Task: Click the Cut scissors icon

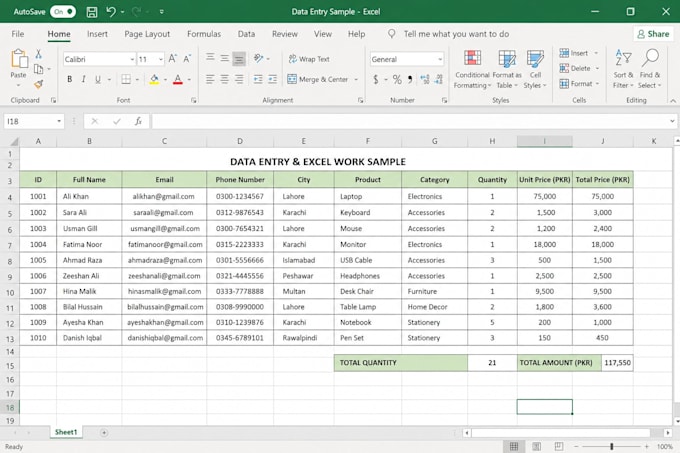Action: [39, 54]
